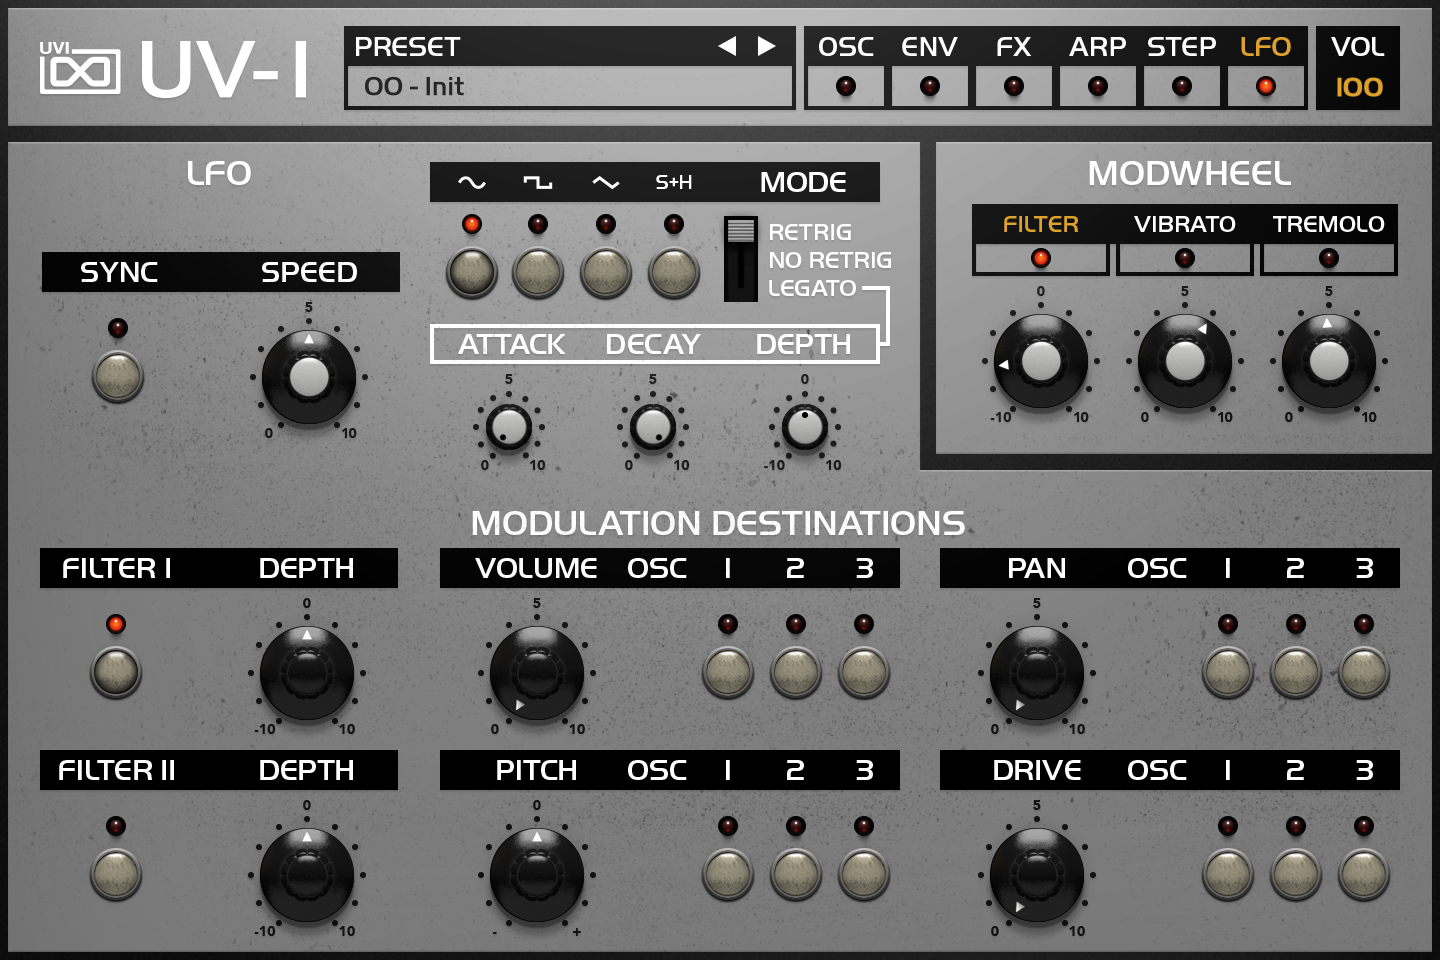Enable modwheel TREMOLO assignment
1440x960 pixels.
click(x=1329, y=258)
